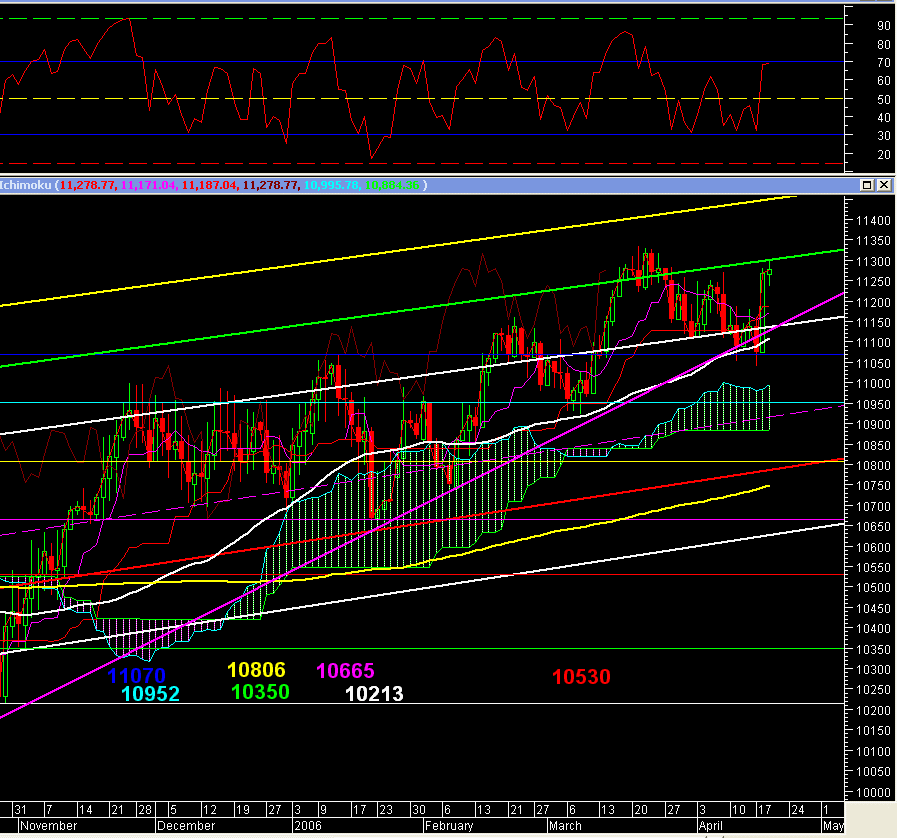Click the 10700 price axis label
This screenshot has height=838, width=897.
tap(874, 507)
